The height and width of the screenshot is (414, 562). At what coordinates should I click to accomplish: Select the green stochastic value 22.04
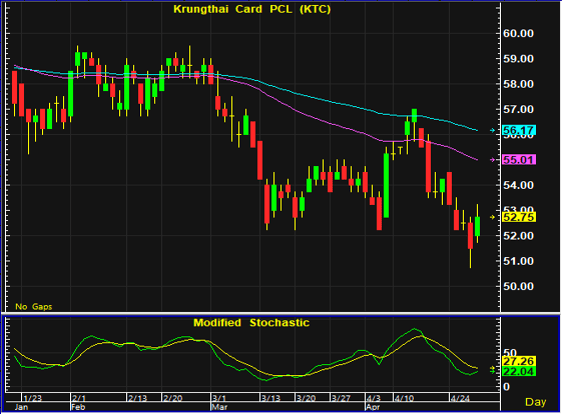(519, 371)
